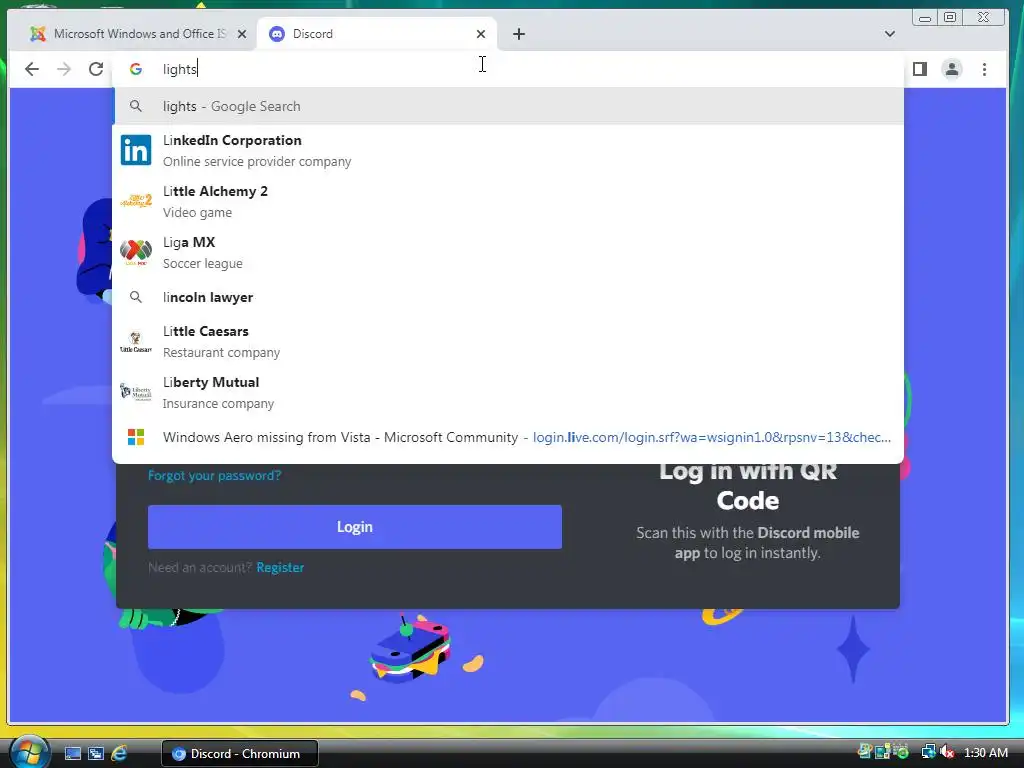Close the Microsoft Windows and Office tab

pyautogui.click(x=242, y=34)
